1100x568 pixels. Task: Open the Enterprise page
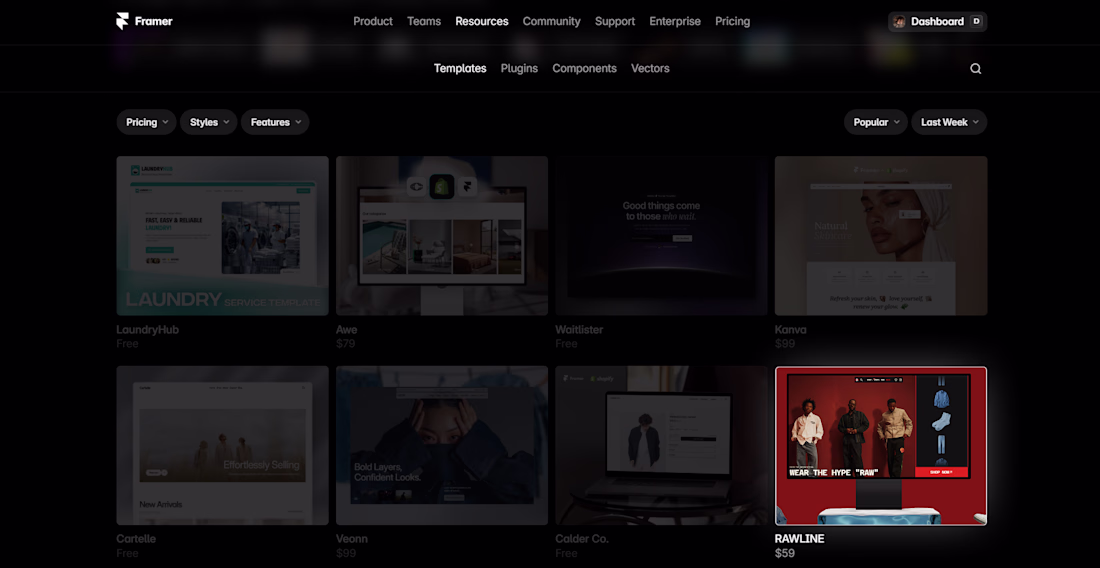[675, 22]
